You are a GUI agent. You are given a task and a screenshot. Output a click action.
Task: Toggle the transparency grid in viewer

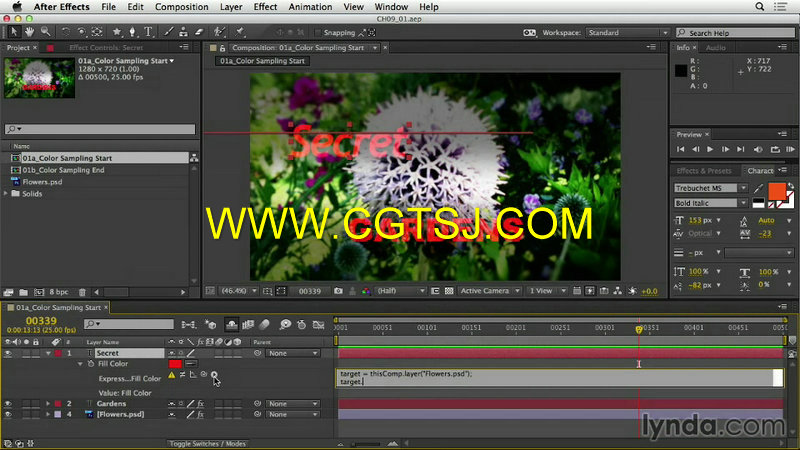[449, 291]
